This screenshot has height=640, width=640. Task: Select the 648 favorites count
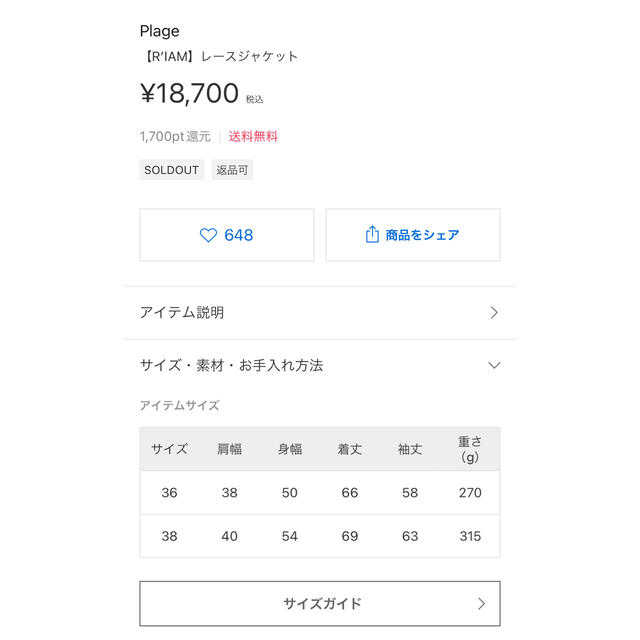(239, 235)
